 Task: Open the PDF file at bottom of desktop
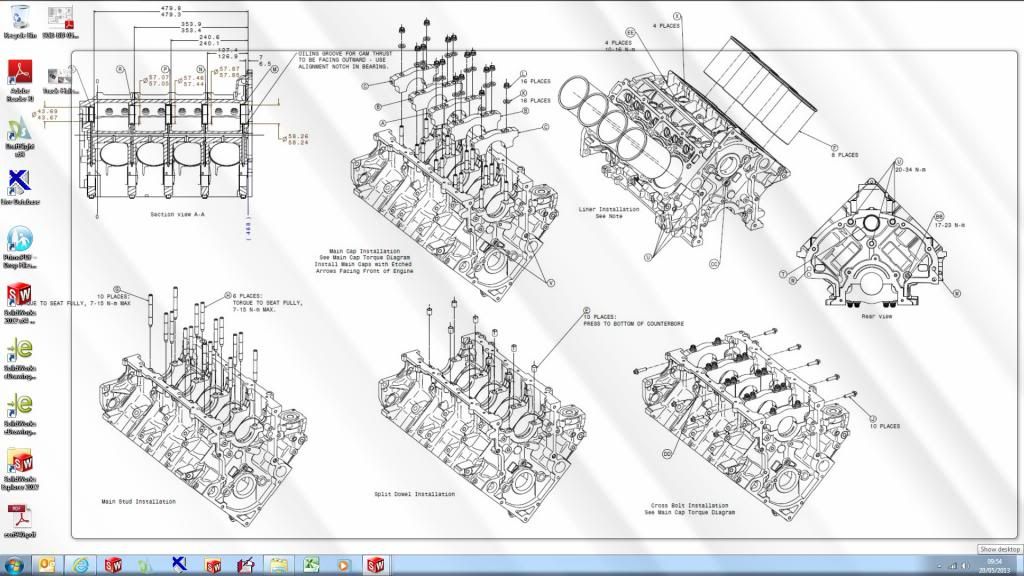[x=20, y=518]
